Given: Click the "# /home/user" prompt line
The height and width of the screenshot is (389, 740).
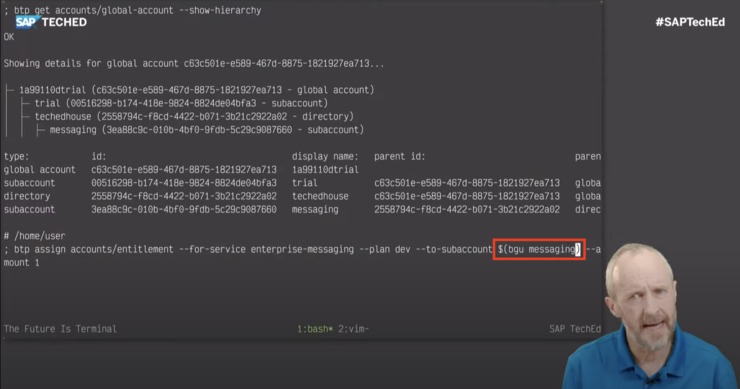Looking at the screenshot, I should [34, 236].
